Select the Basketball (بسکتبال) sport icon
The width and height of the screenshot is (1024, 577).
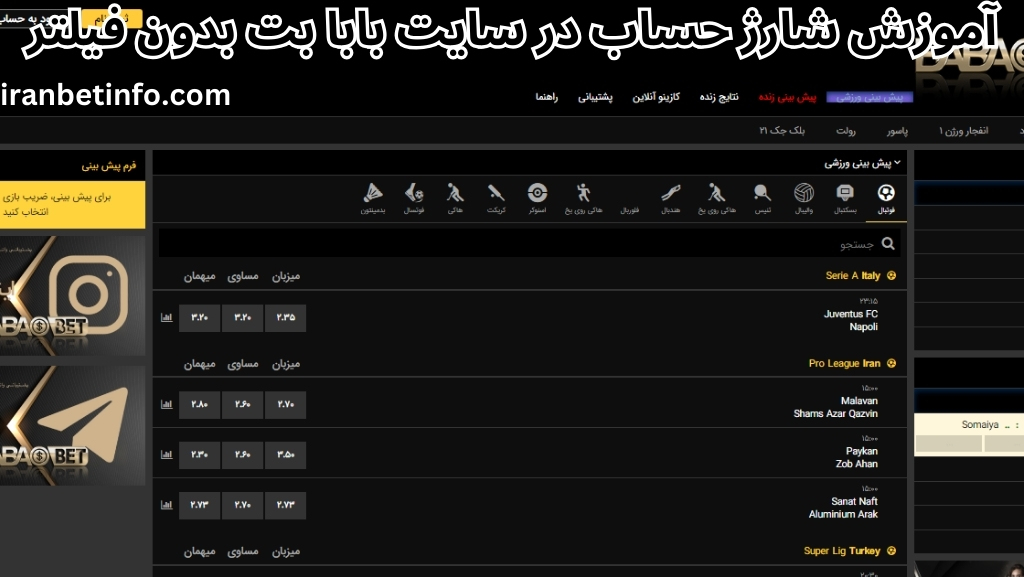point(845,198)
